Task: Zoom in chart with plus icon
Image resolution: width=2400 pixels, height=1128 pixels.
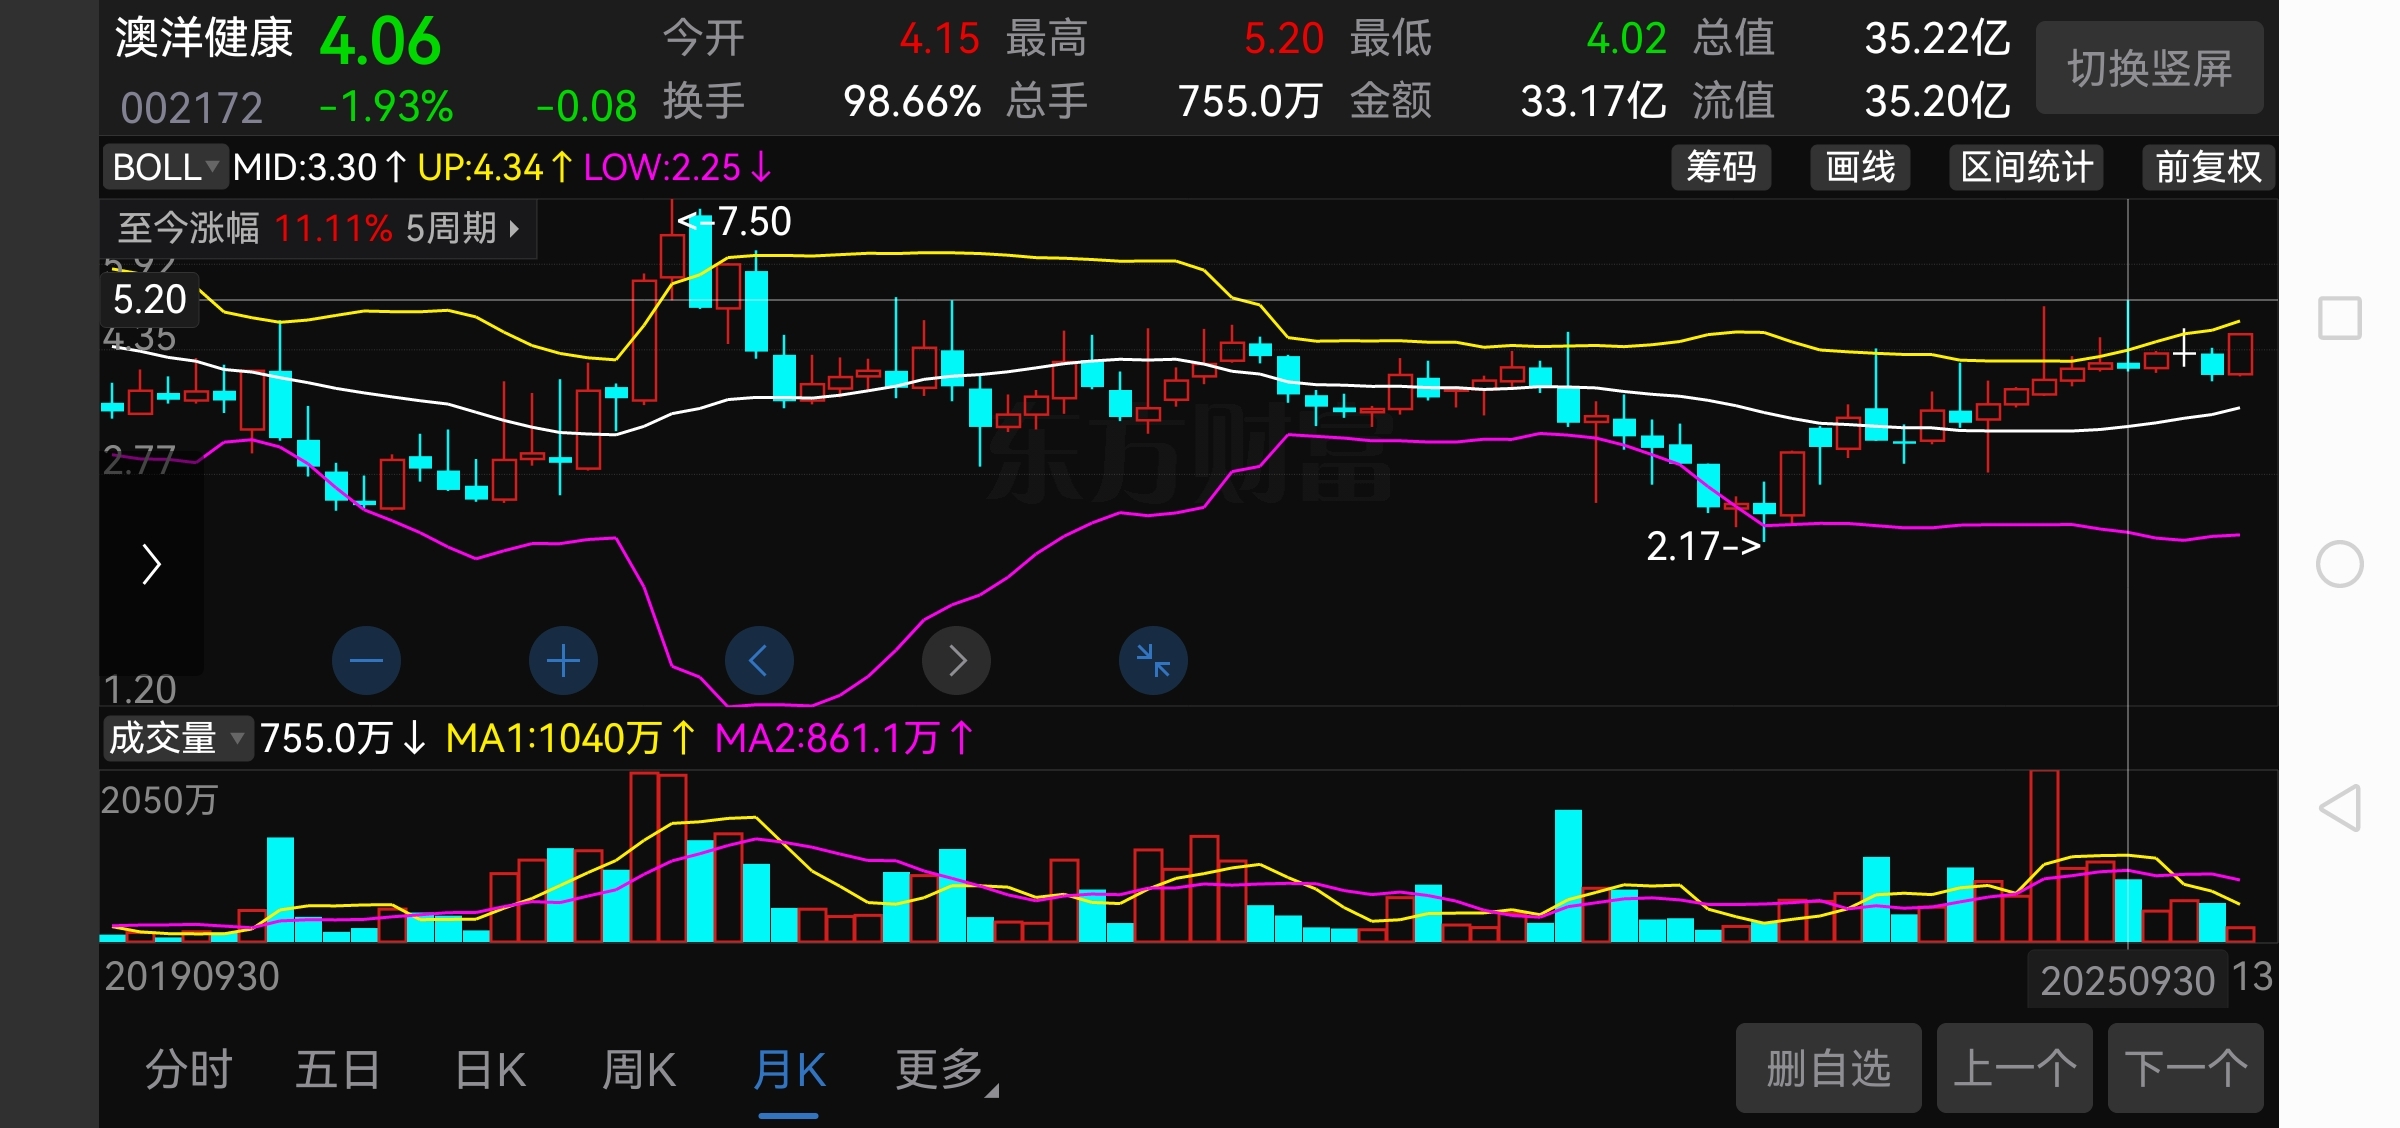Action: point(563,660)
